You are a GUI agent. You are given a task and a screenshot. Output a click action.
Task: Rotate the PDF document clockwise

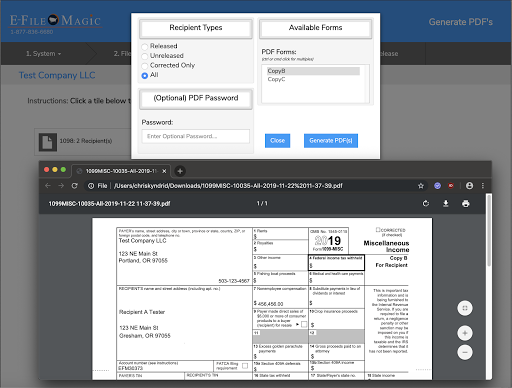426,203
